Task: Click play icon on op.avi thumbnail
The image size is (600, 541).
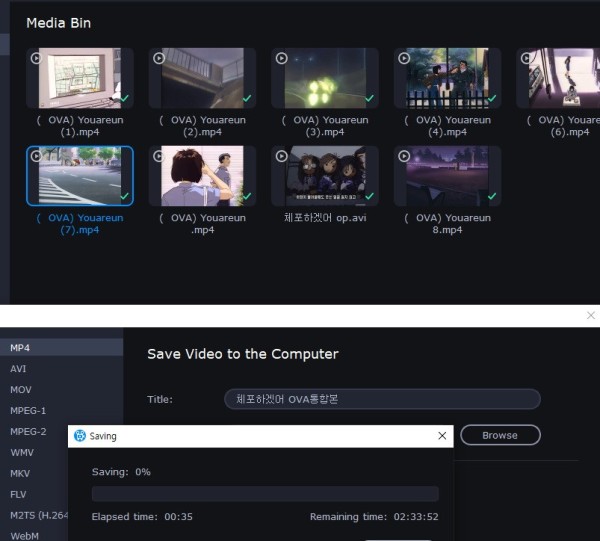Action: coord(282,156)
